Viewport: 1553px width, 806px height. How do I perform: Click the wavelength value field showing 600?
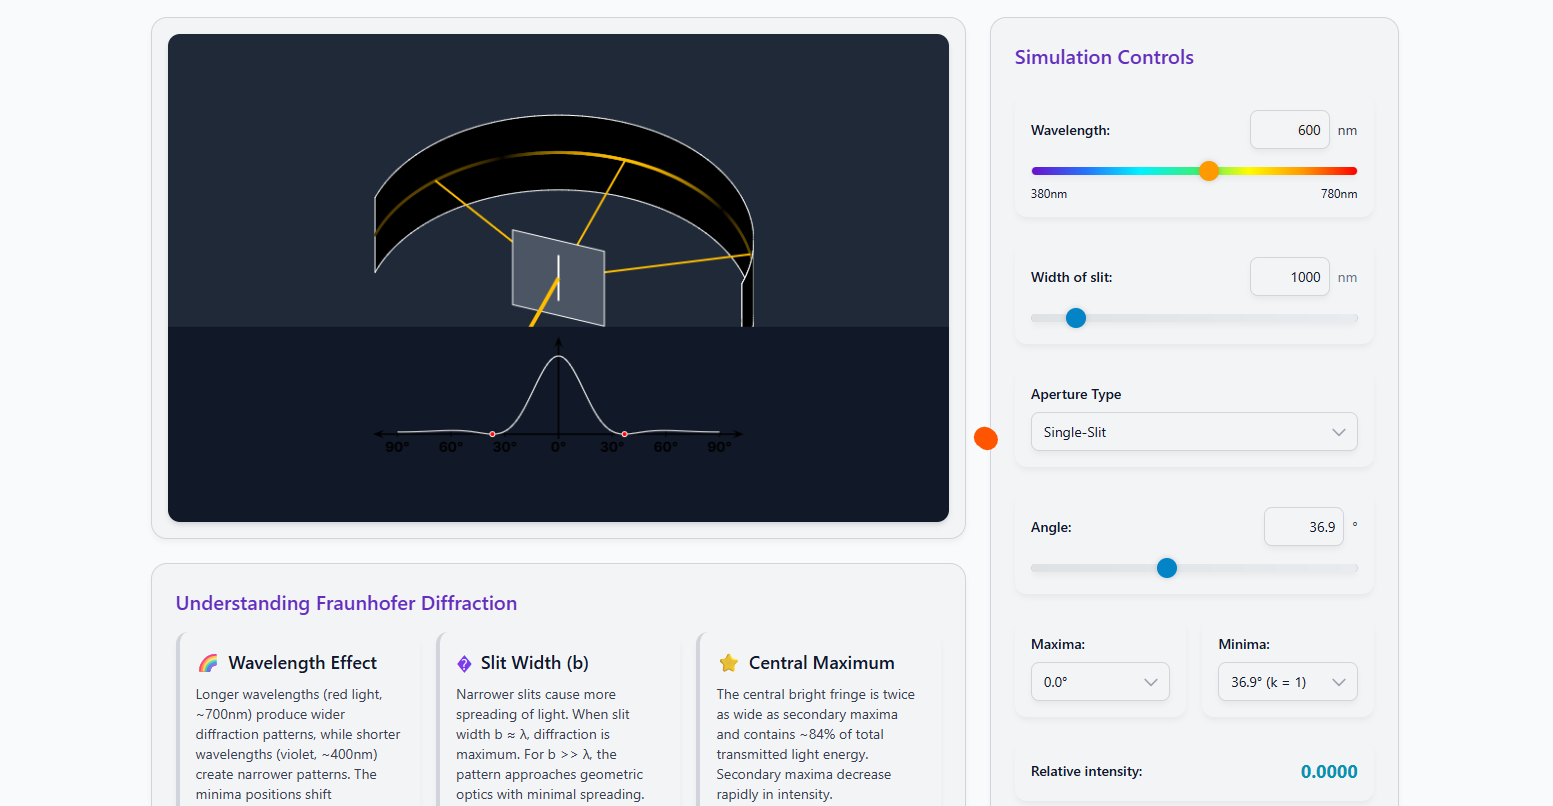(x=1290, y=130)
